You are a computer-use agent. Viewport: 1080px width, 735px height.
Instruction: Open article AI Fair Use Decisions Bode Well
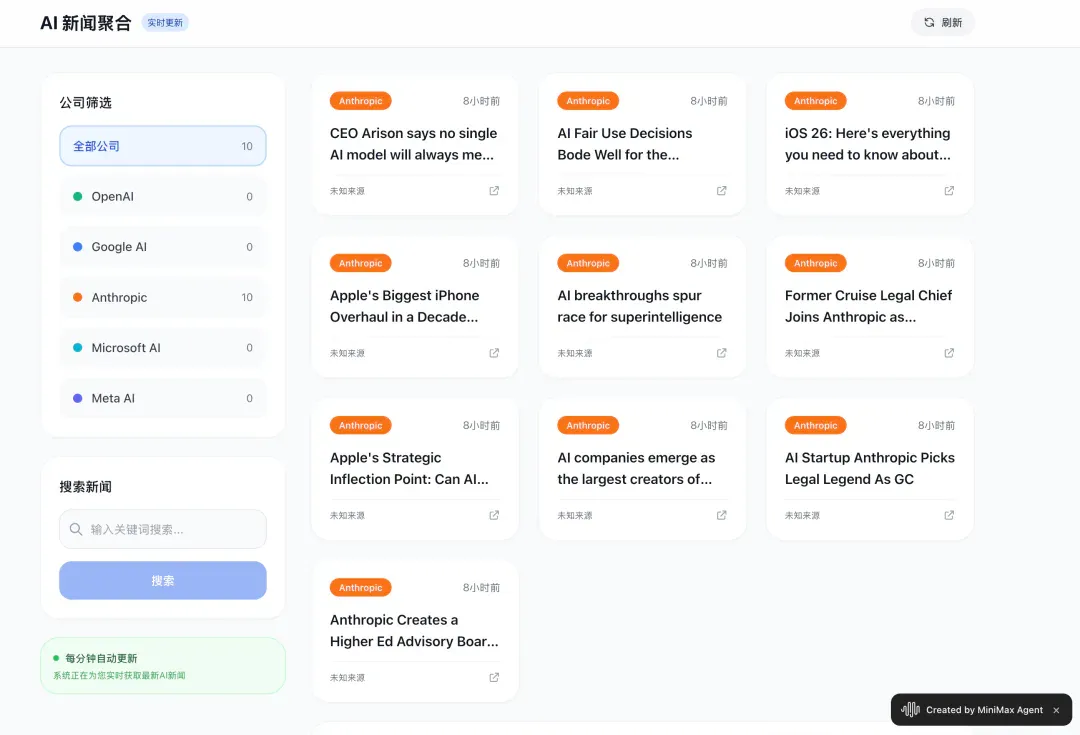625,144
